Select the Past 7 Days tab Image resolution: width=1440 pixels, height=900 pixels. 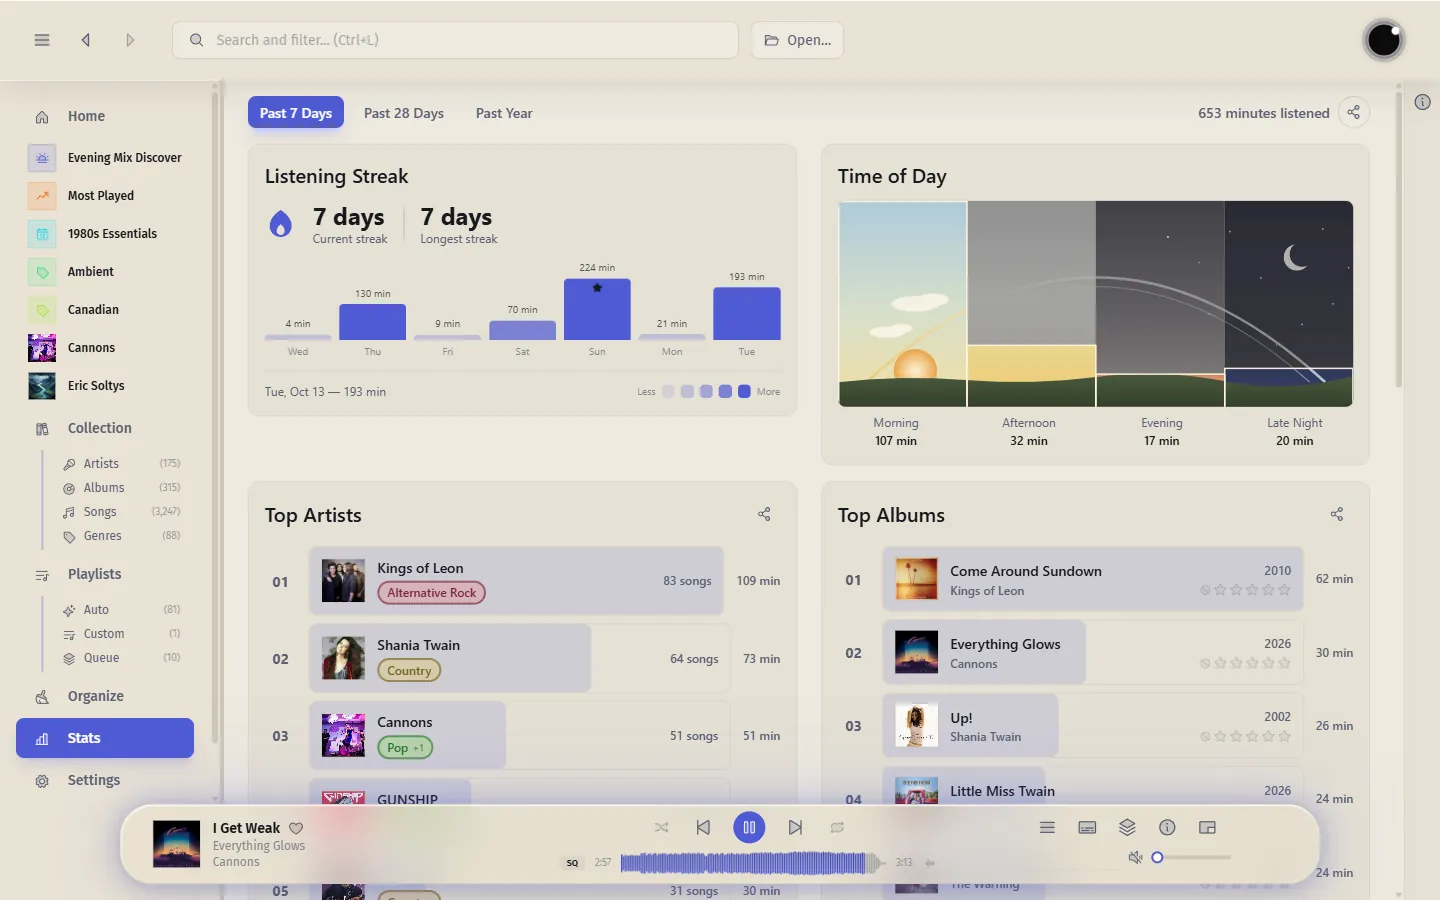click(x=296, y=113)
